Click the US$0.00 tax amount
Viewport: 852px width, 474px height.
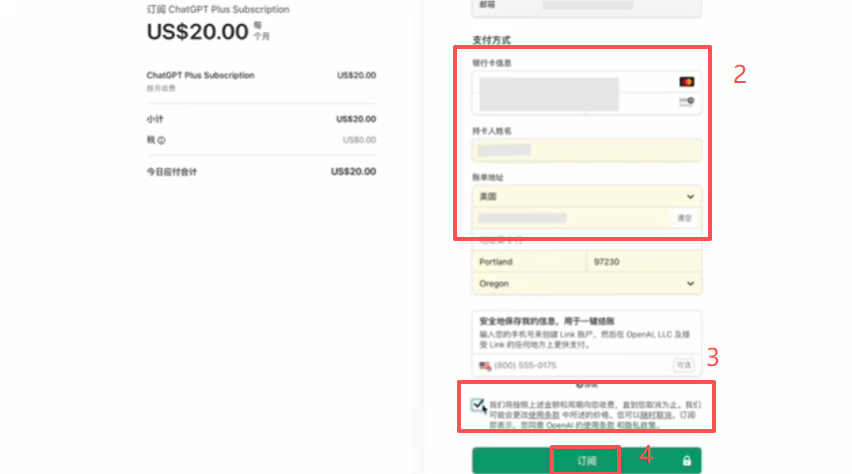pyautogui.click(x=359, y=140)
